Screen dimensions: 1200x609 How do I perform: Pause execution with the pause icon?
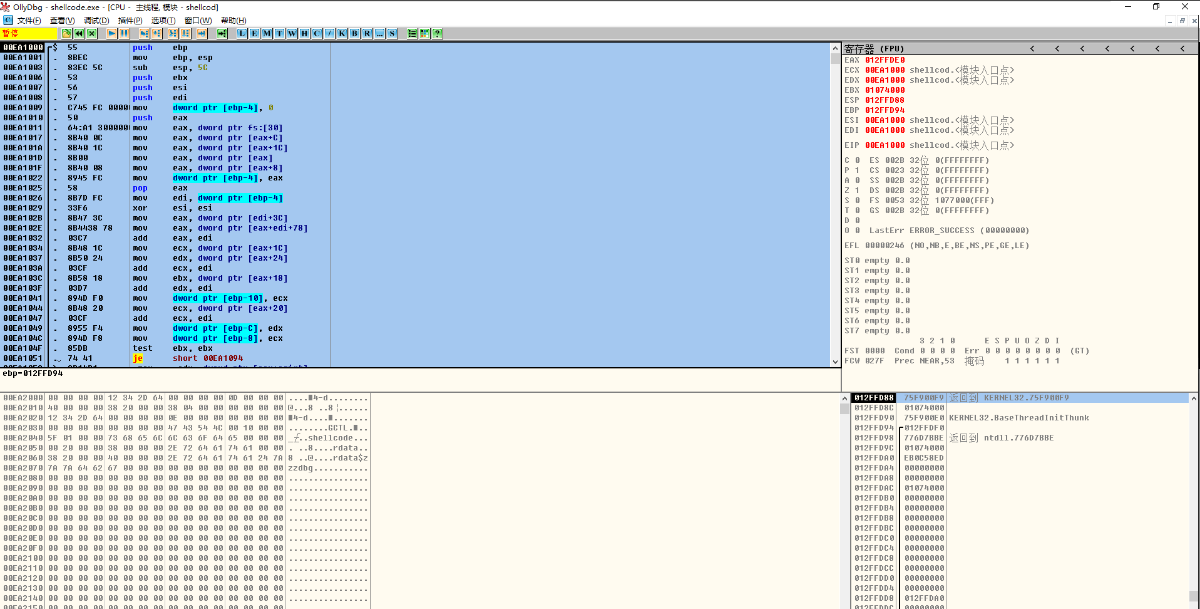tap(124, 33)
